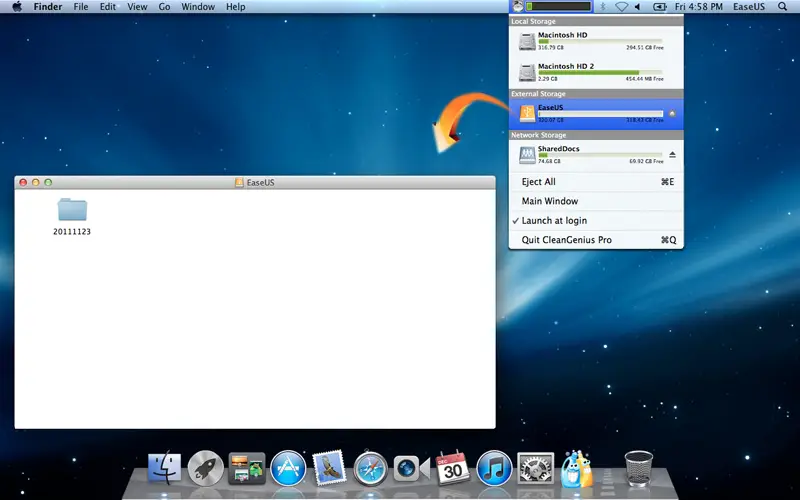Open iTunes from the Dock
This screenshot has height=500, width=800.
click(x=494, y=468)
